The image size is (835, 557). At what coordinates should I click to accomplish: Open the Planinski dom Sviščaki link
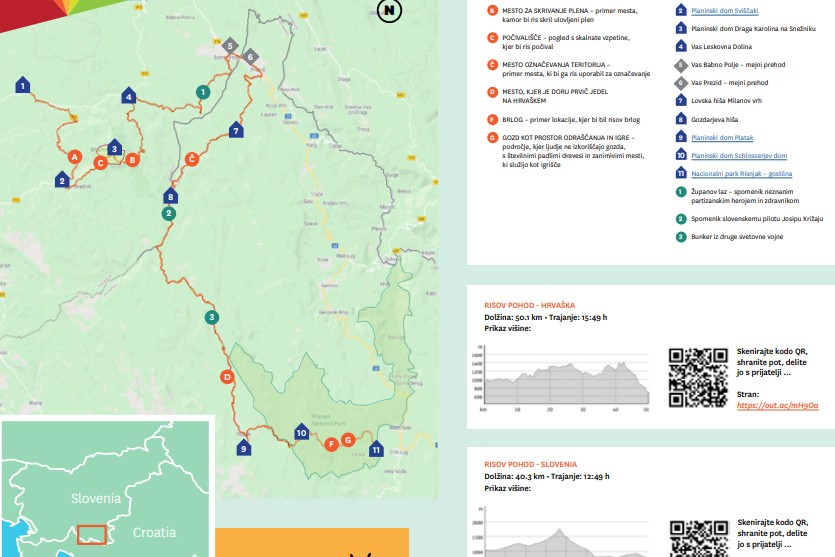pos(730,11)
